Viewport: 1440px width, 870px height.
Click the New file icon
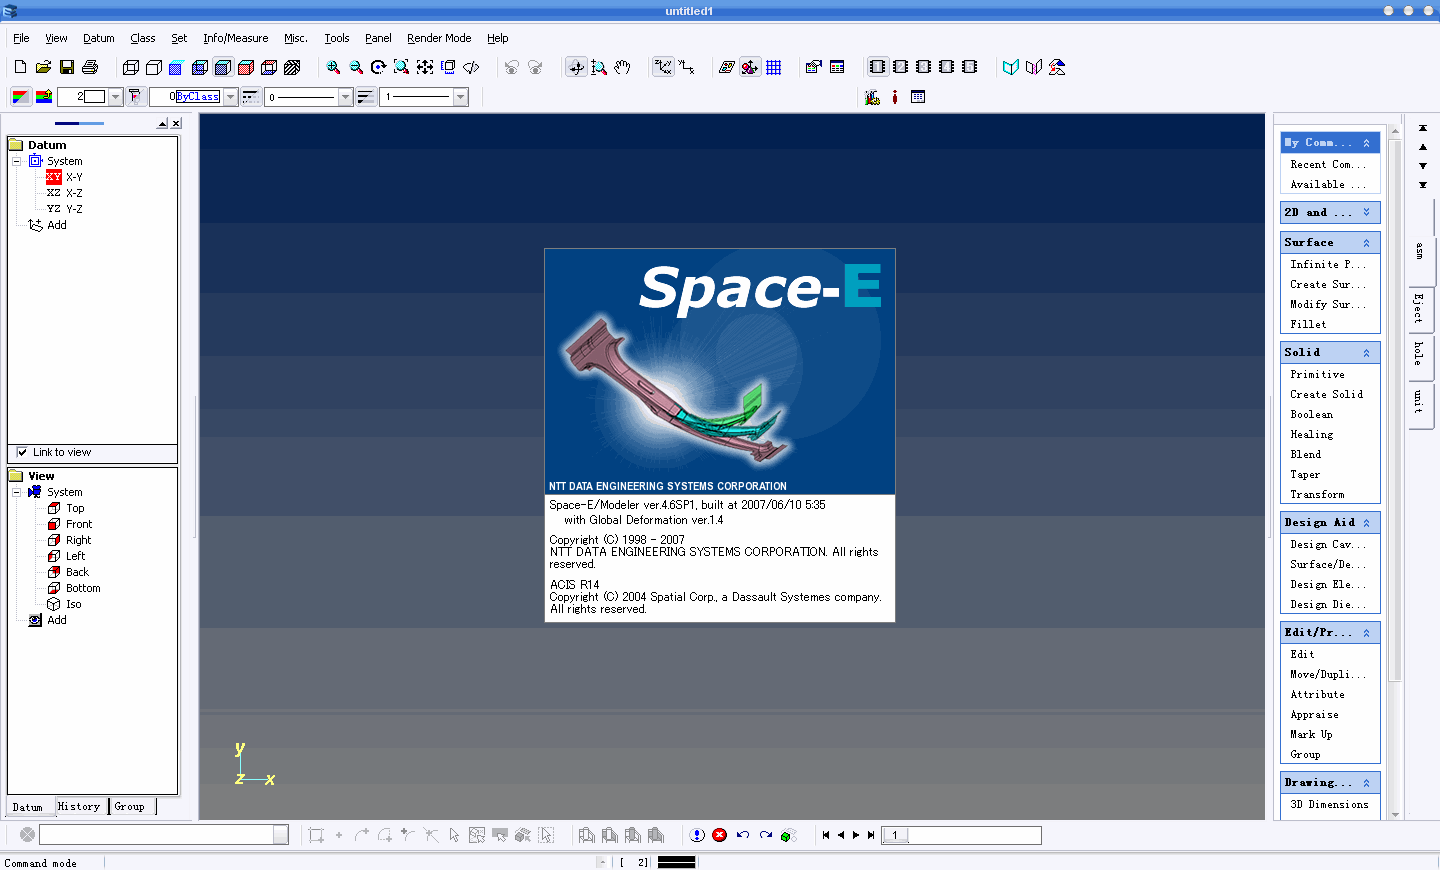[20, 67]
